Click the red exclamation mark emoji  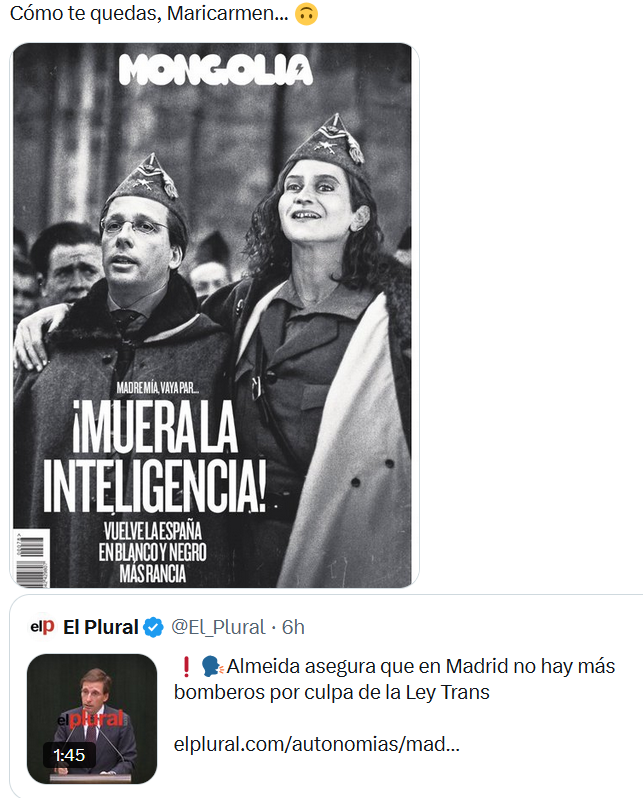pyautogui.click(x=186, y=666)
